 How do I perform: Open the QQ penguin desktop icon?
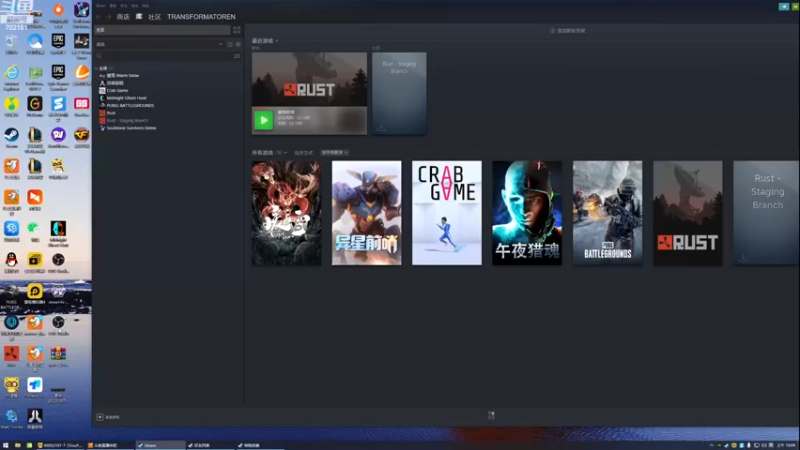click(x=12, y=262)
